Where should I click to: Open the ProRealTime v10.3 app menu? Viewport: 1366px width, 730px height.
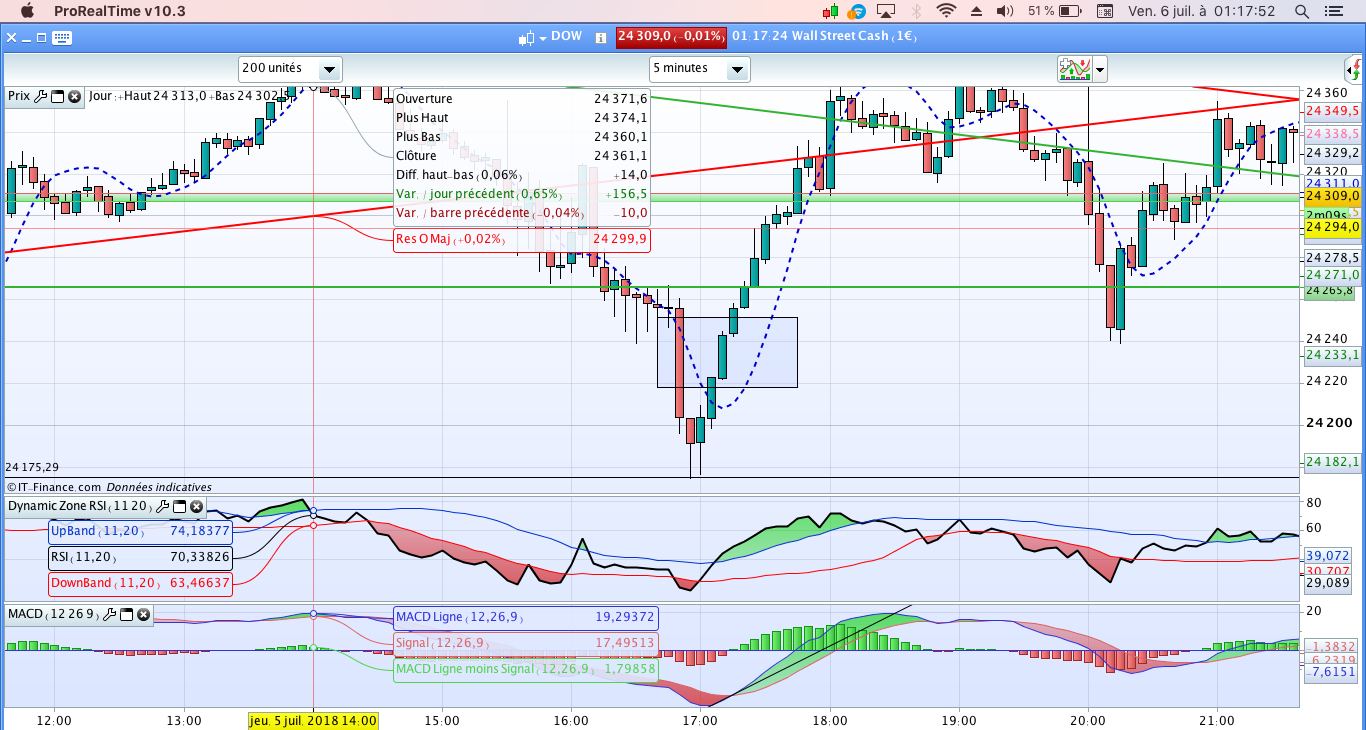click(x=119, y=11)
